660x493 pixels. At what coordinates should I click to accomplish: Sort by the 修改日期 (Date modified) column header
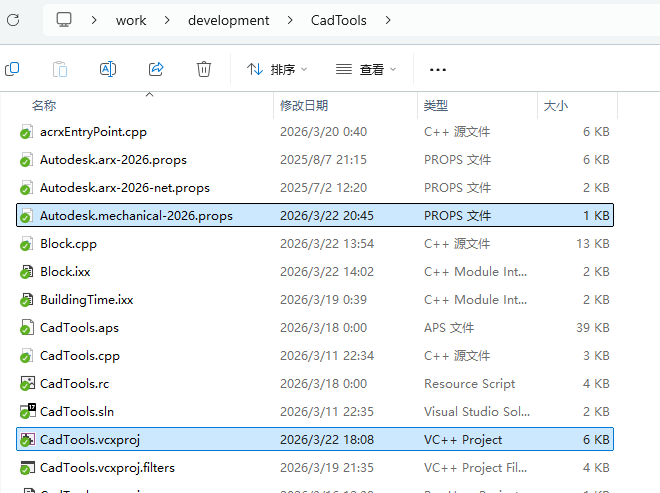pos(304,105)
